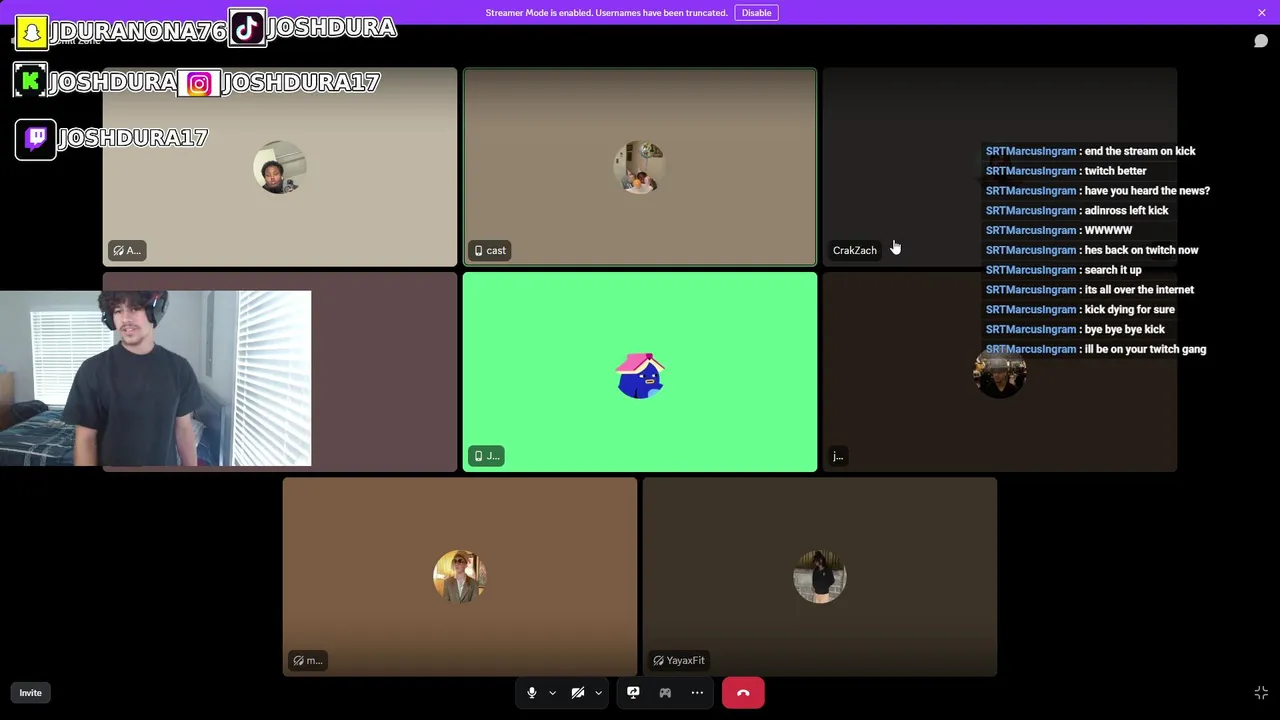Click avatar in the dark j... tile

(x=1000, y=372)
